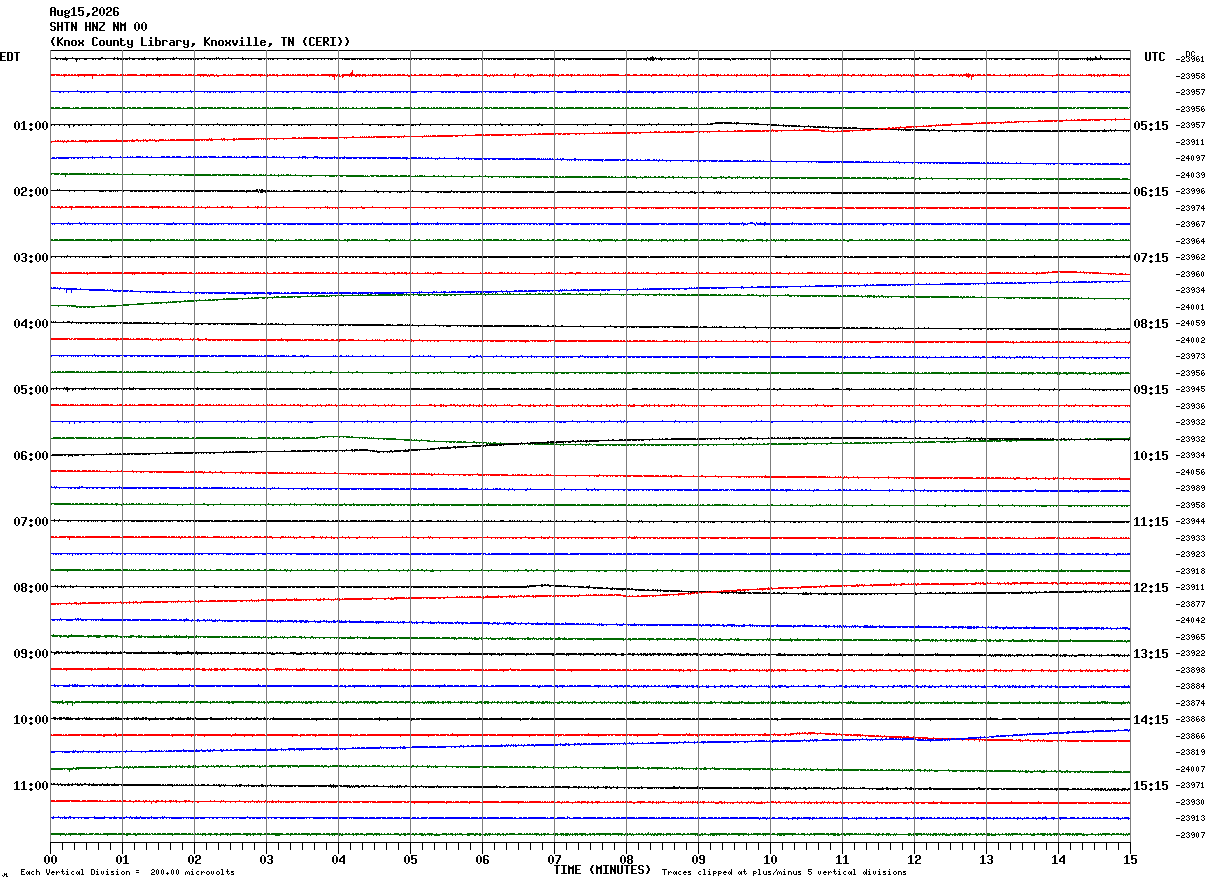1210x886 pixels.
Task: Select the 09 minute tick on time axis
Action: (698, 859)
